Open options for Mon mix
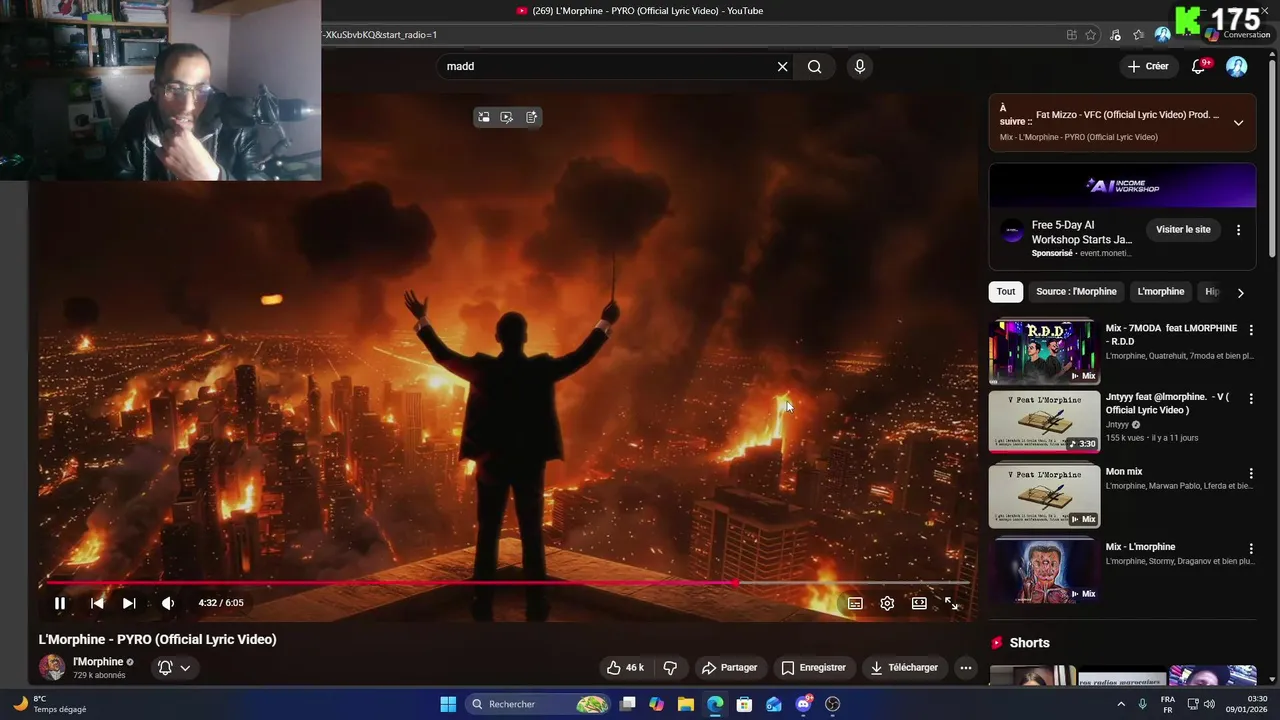1280x720 pixels. pos(1250,473)
